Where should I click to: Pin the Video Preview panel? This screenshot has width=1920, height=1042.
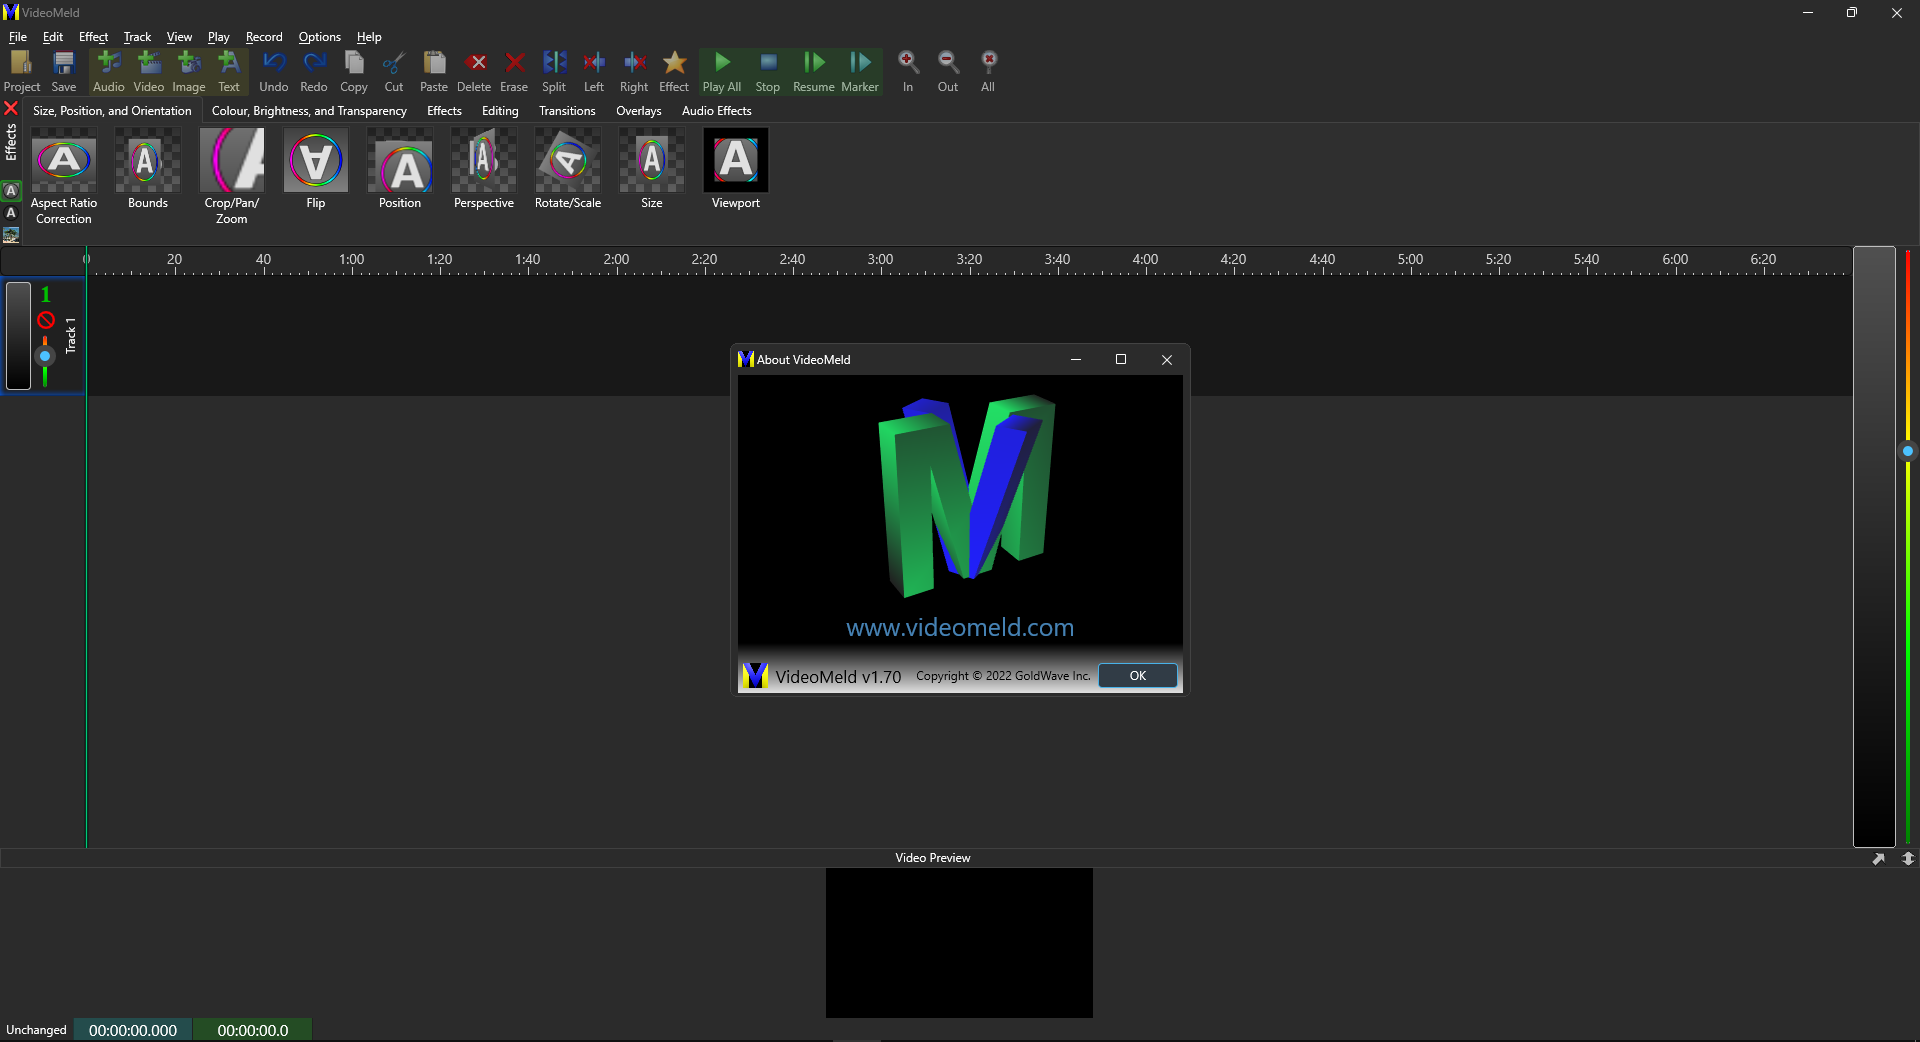click(1879, 858)
